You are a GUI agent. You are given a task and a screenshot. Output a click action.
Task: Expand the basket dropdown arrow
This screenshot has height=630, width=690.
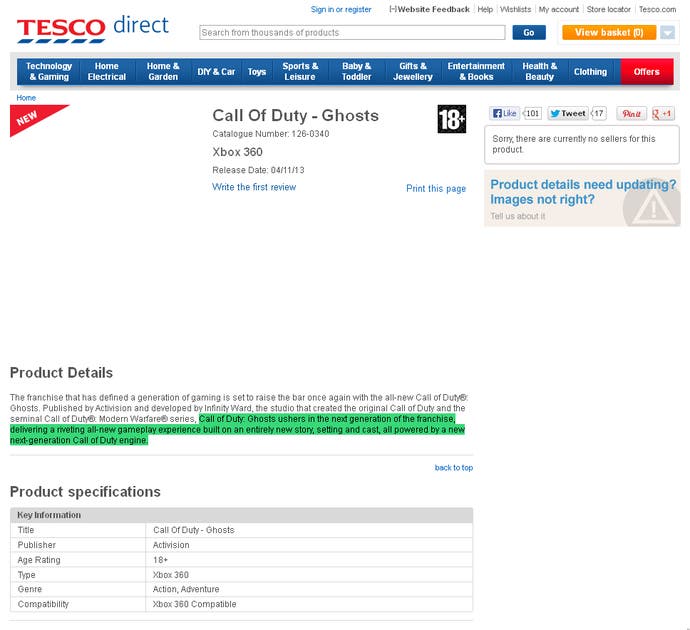[667, 33]
